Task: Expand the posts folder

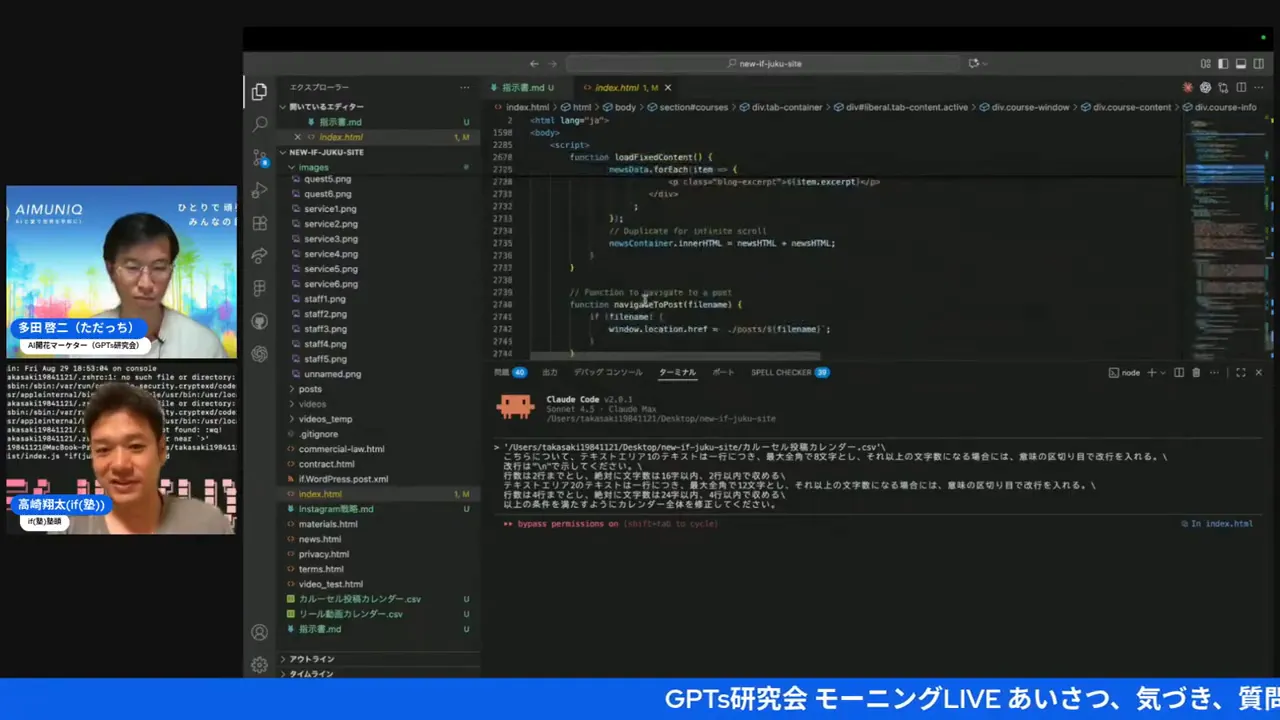Action: [x=310, y=389]
